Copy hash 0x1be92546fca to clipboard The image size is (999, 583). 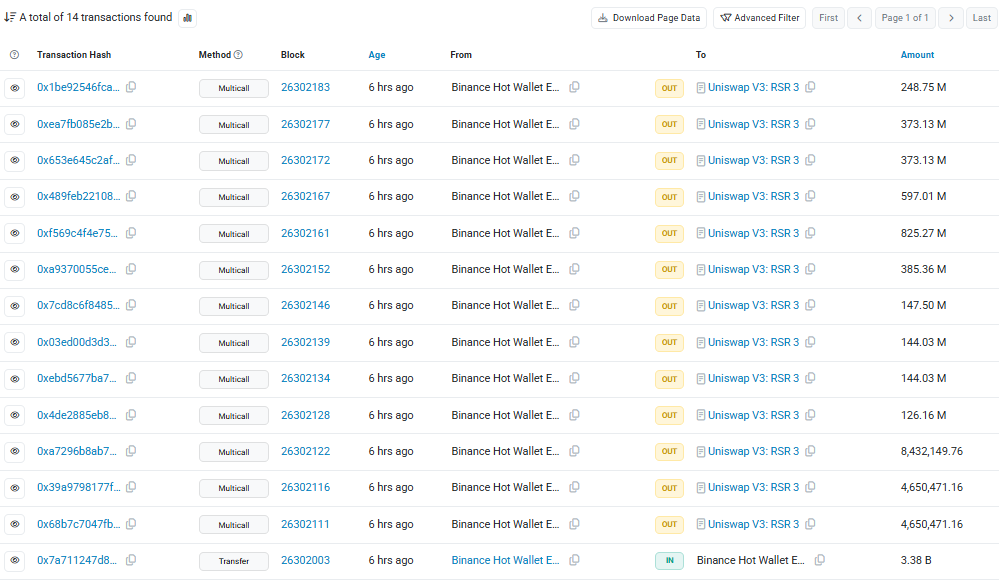coord(131,87)
